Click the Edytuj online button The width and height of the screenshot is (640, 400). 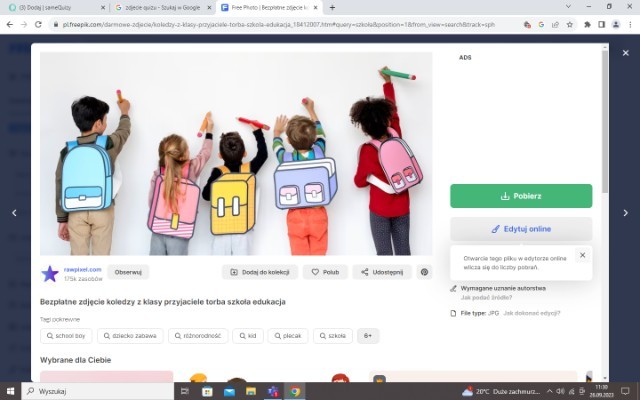(x=520, y=229)
